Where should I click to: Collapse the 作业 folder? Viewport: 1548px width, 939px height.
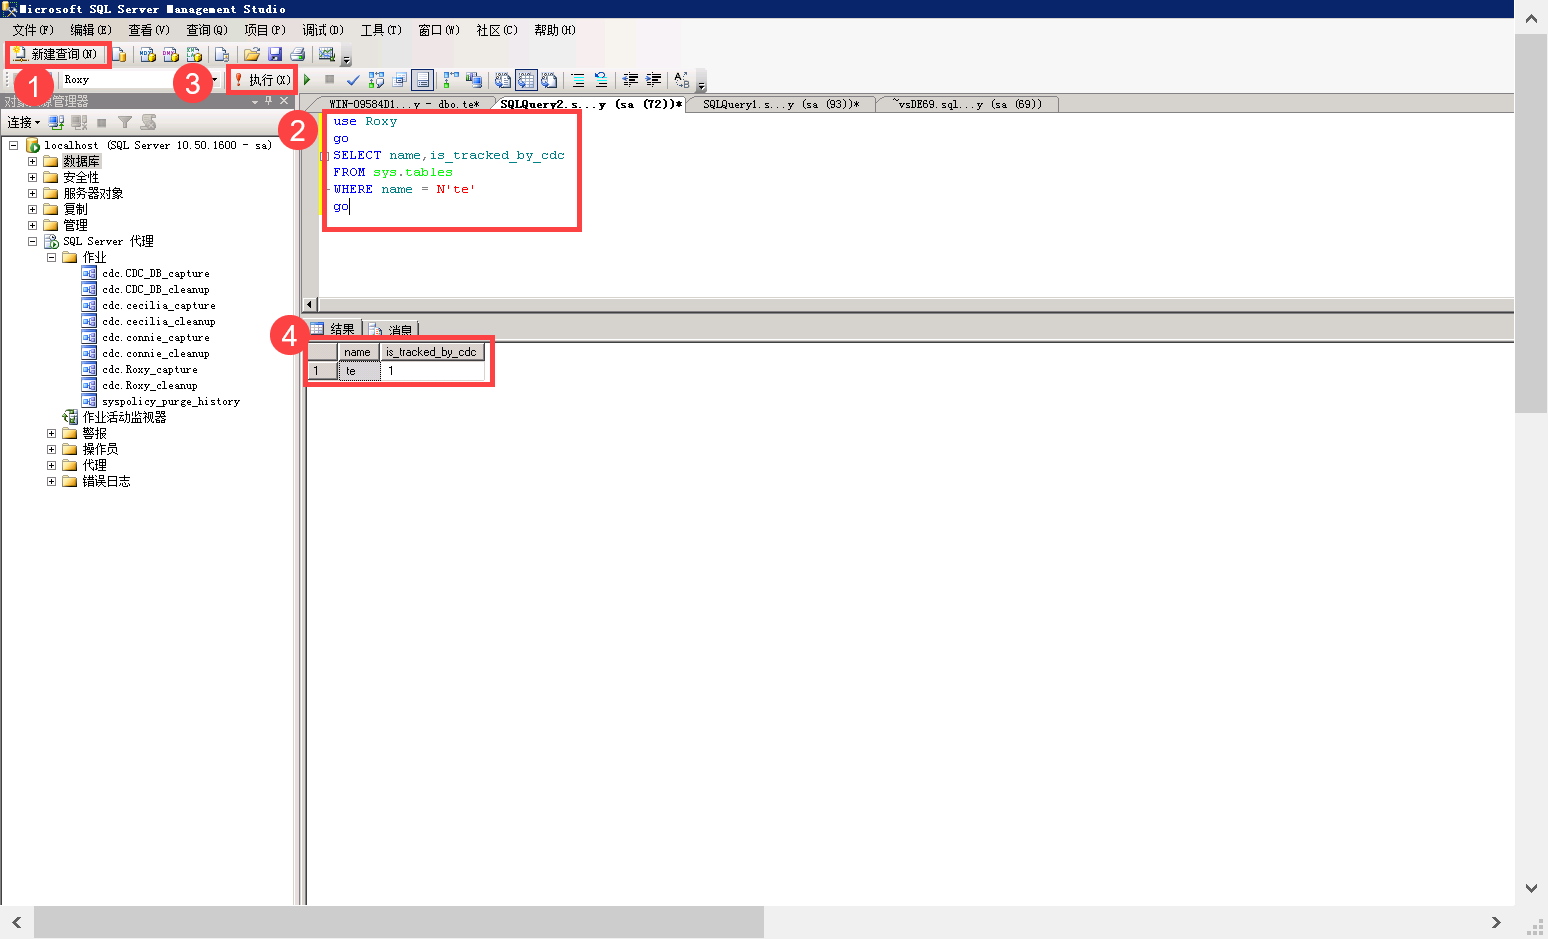pos(51,257)
